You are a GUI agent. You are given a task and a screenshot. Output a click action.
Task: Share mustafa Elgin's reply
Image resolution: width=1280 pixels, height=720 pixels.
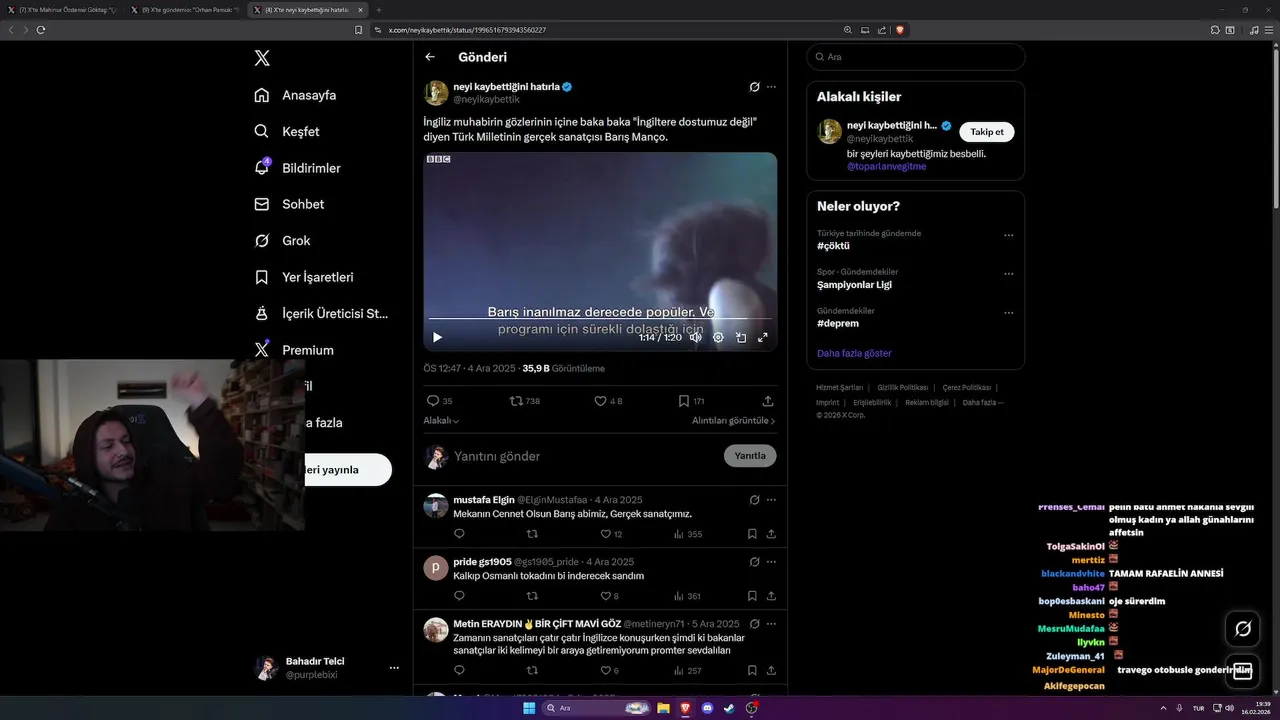[771, 534]
